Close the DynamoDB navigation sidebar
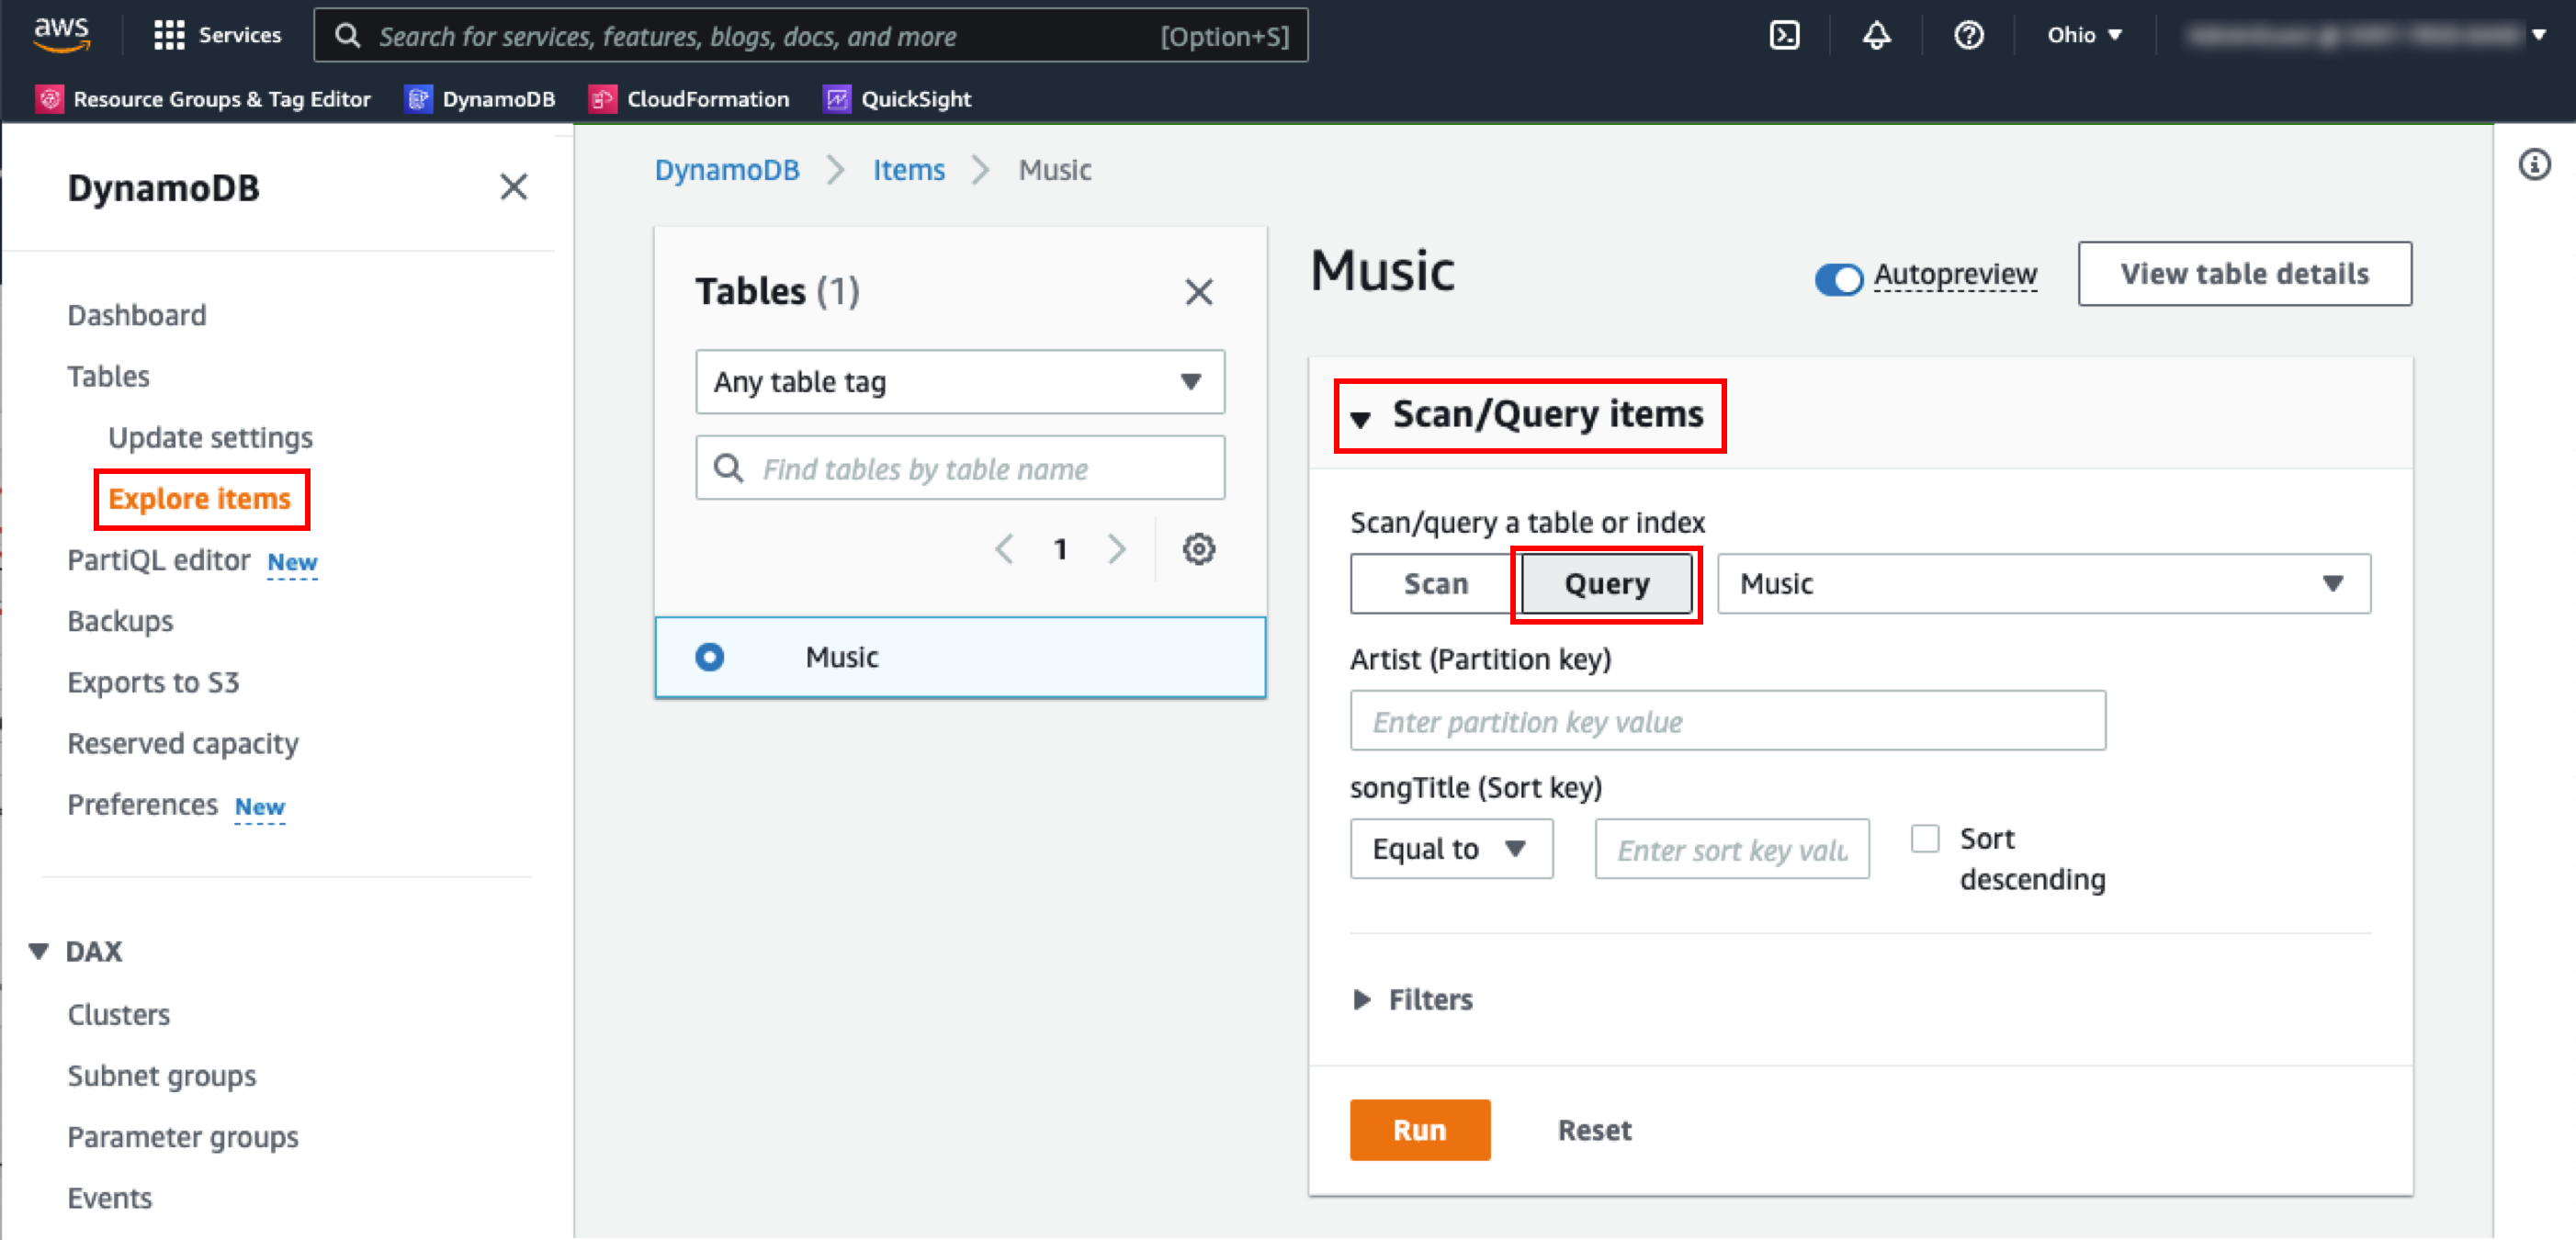 tap(513, 187)
